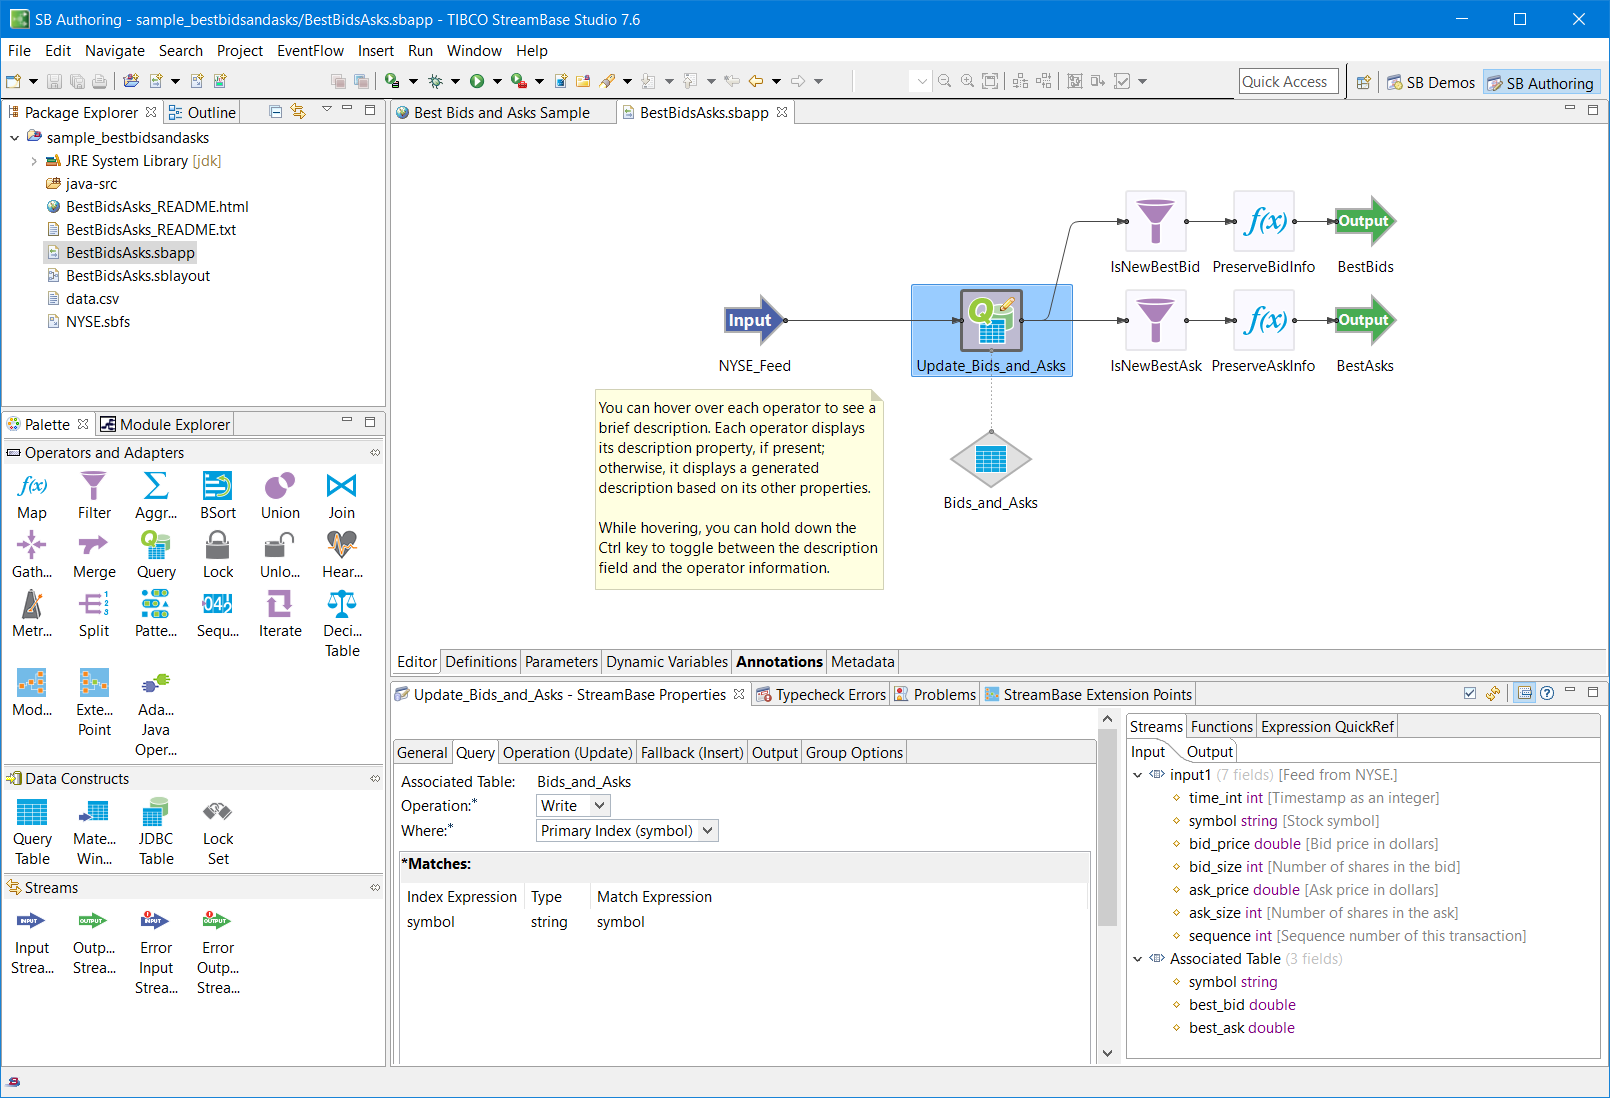Collapse the Associated Table fields tree
The width and height of the screenshot is (1610, 1098).
tap(1137, 959)
